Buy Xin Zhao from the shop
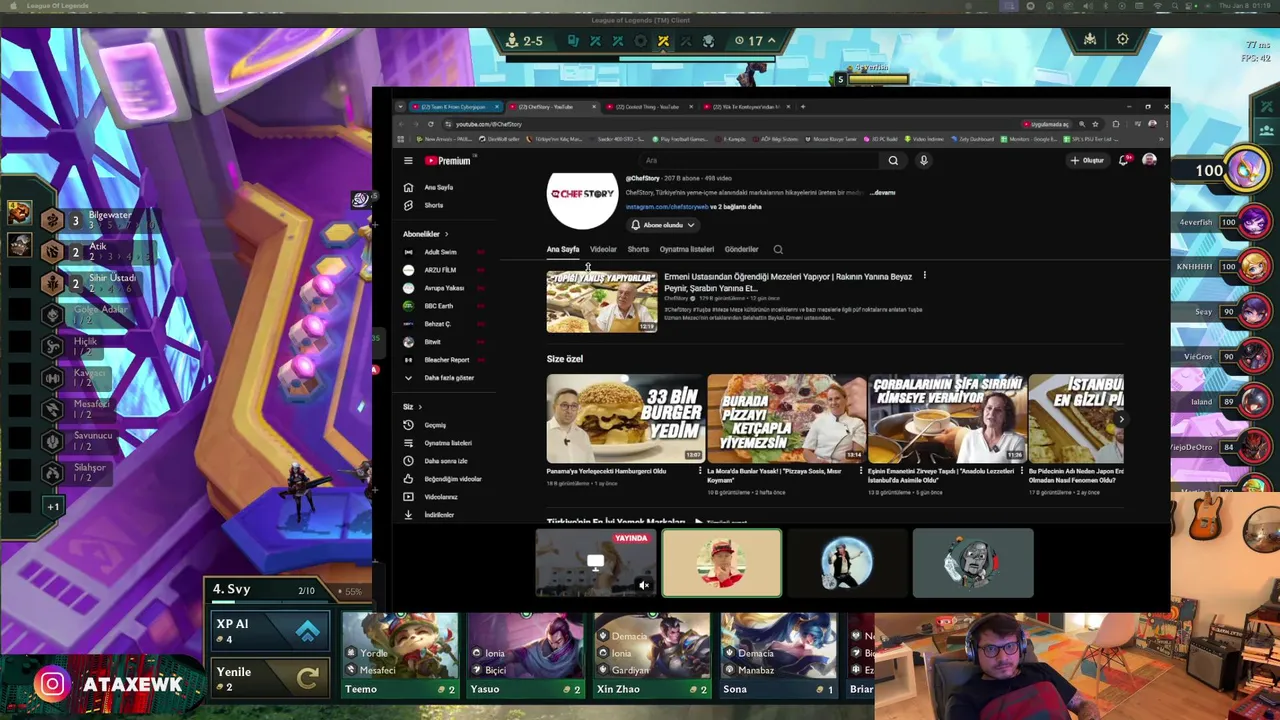1280x720 pixels. point(652,656)
